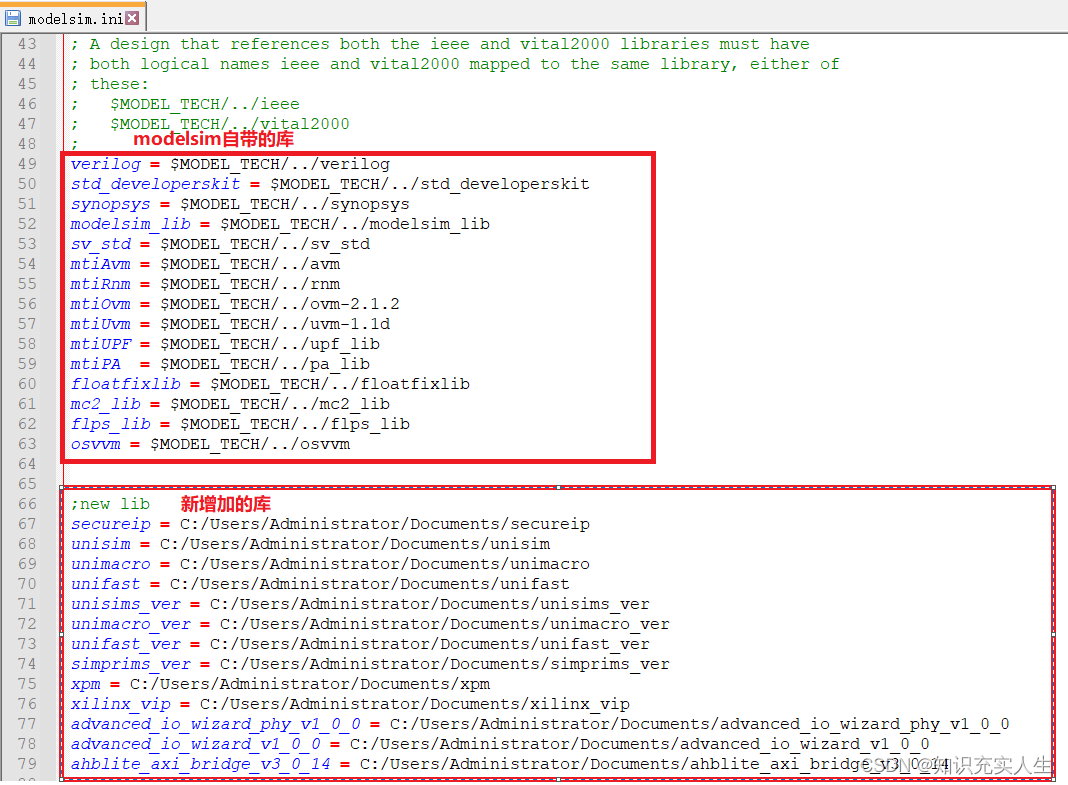This screenshot has width=1068, height=785.
Task: Click the 'flps_lib' key name
Action: (x=110, y=424)
